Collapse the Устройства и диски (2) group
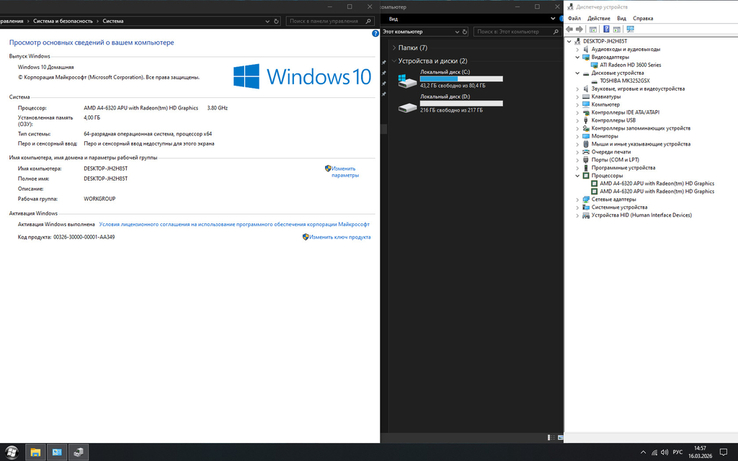The width and height of the screenshot is (738, 461). (394, 61)
